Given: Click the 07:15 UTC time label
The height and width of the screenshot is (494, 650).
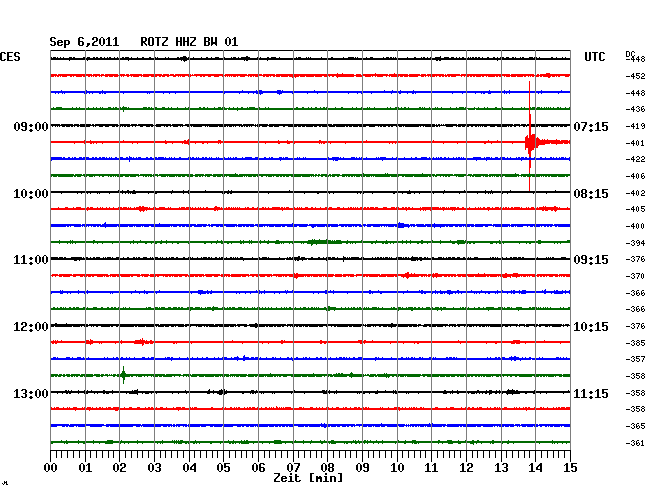Looking at the screenshot, I should point(591,126).
